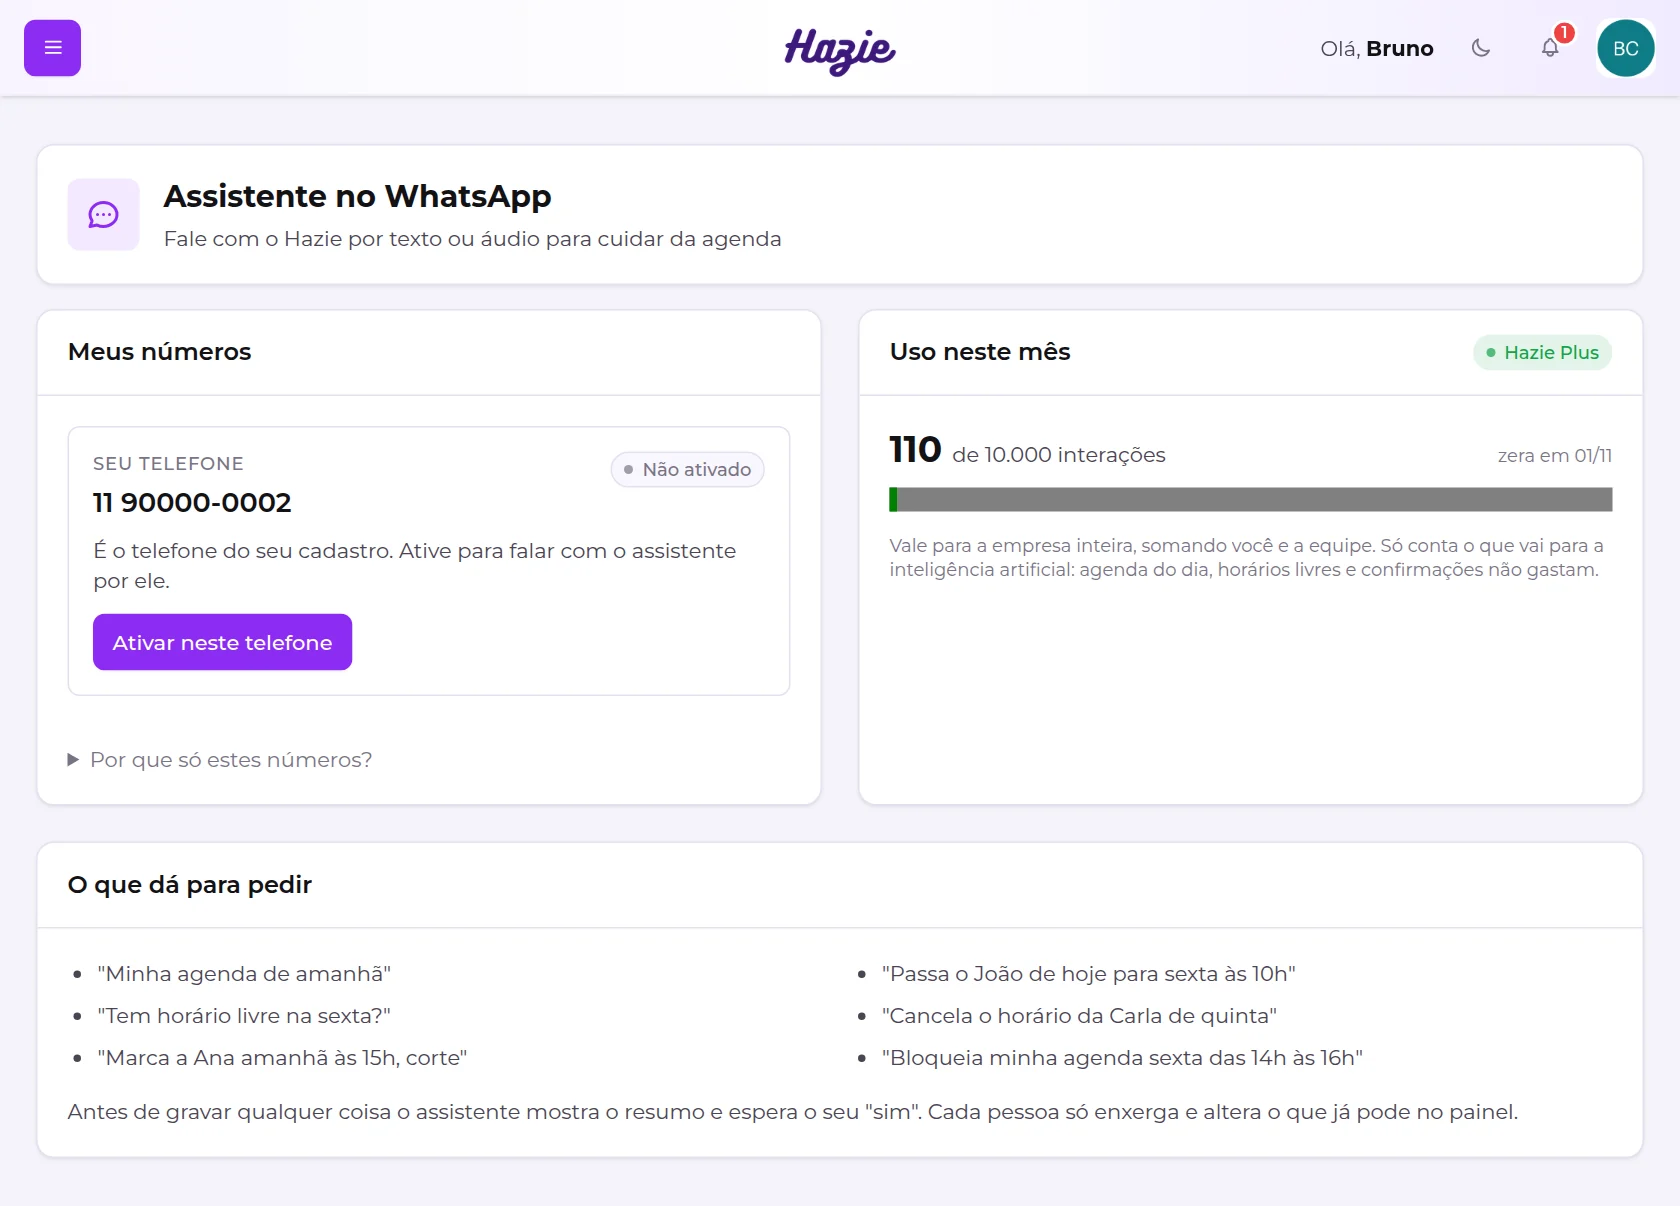Select "Minha agenda de amanhã" example

pos(244,974)
